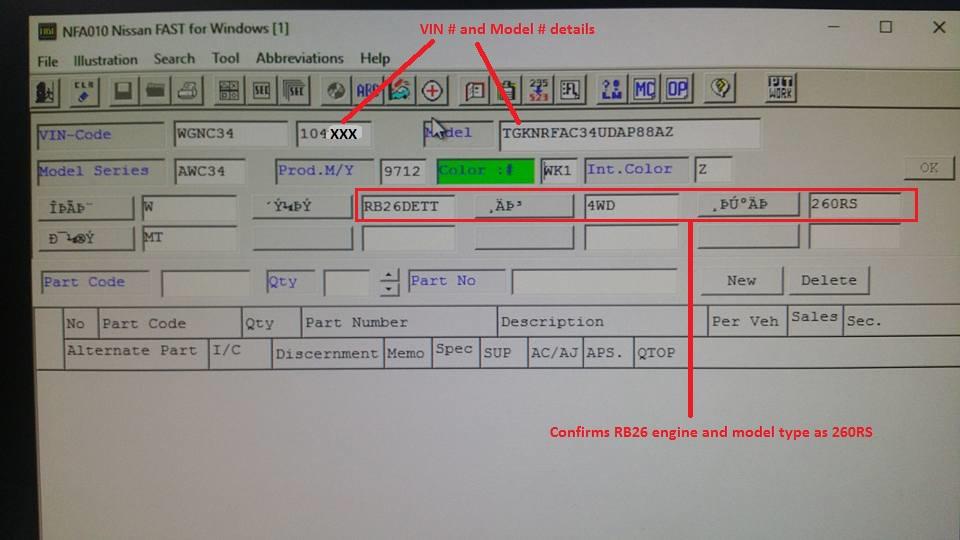Open the Tool menu
The height and width of the screenshot is (540, 960).
pyautogui.click(x=225, y=58)
